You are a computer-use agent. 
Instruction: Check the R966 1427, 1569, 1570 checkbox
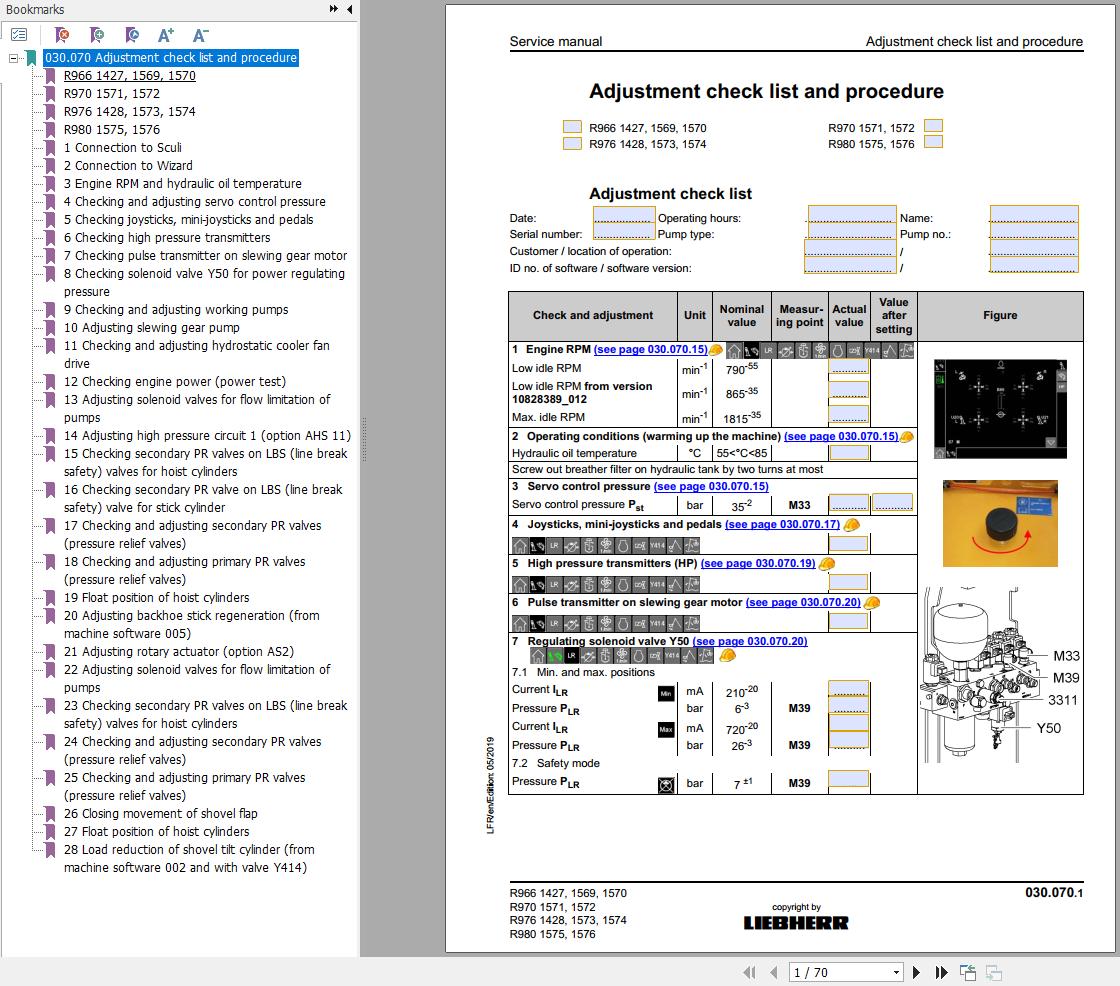[x=571, y=127]
